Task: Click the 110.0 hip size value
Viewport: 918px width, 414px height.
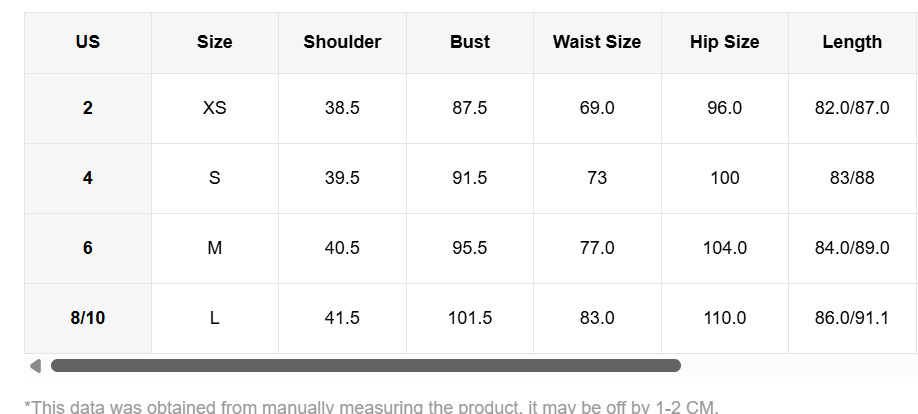Action: pos(724,318)
